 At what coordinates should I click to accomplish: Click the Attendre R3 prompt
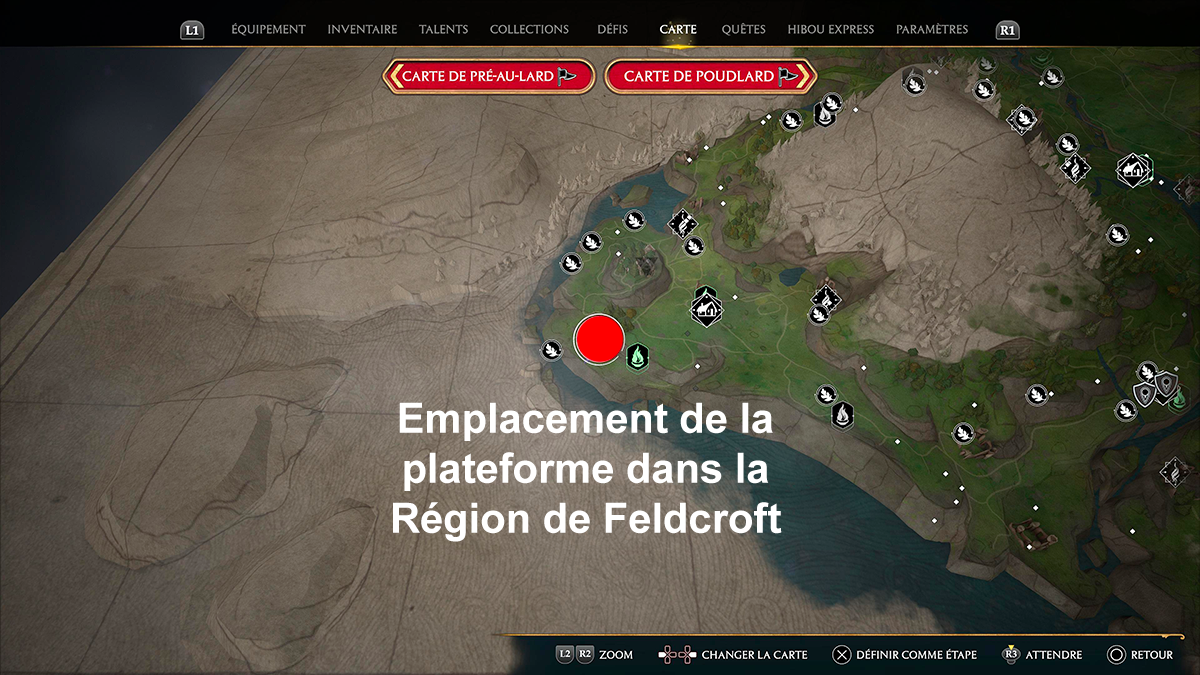[1041, 655]
